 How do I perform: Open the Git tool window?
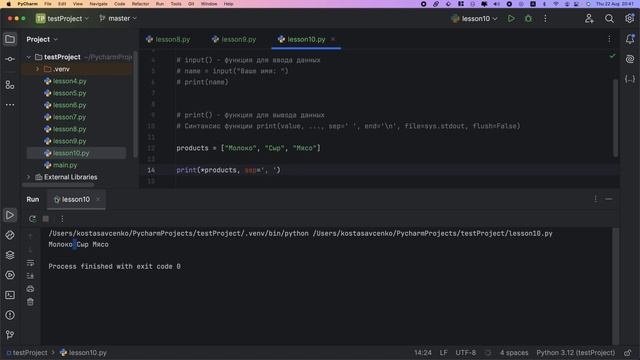point(10,335)
